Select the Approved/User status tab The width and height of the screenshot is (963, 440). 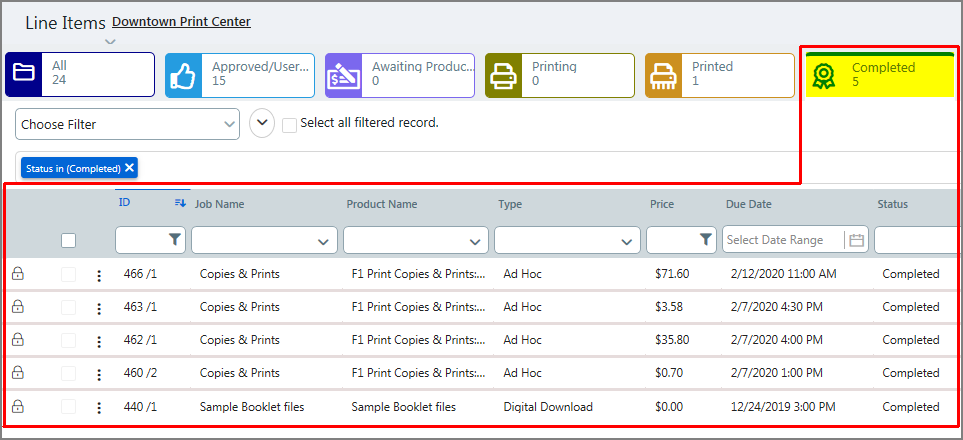click(x=239, y=75)
